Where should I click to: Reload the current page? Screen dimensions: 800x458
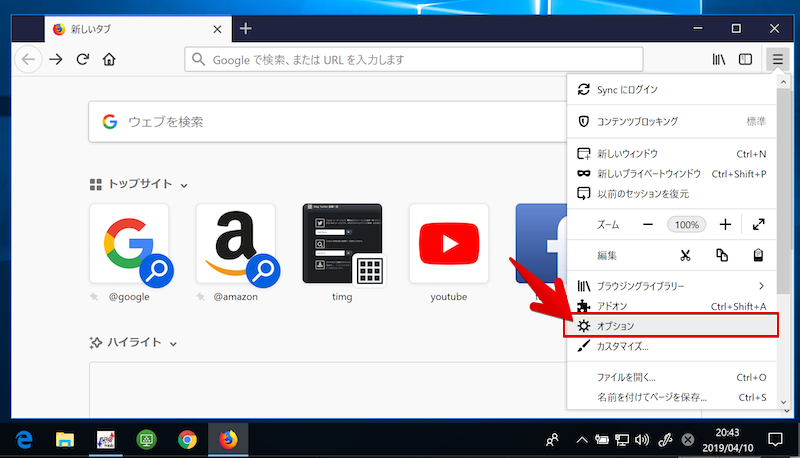pos(83,59)
